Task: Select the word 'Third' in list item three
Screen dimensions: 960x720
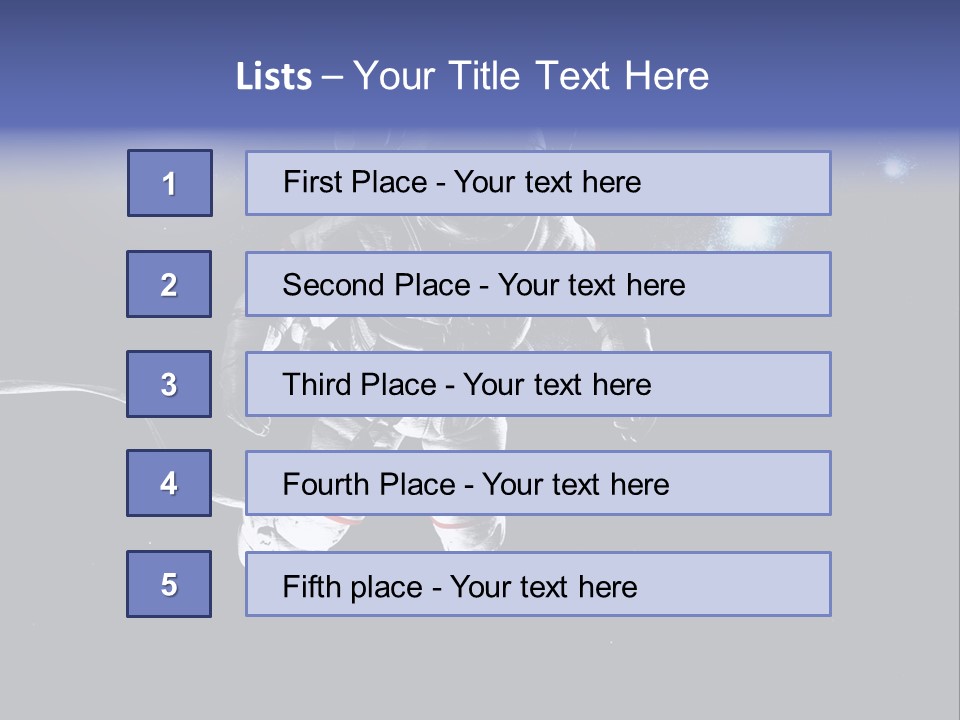Action: click(x=317, y=384)
